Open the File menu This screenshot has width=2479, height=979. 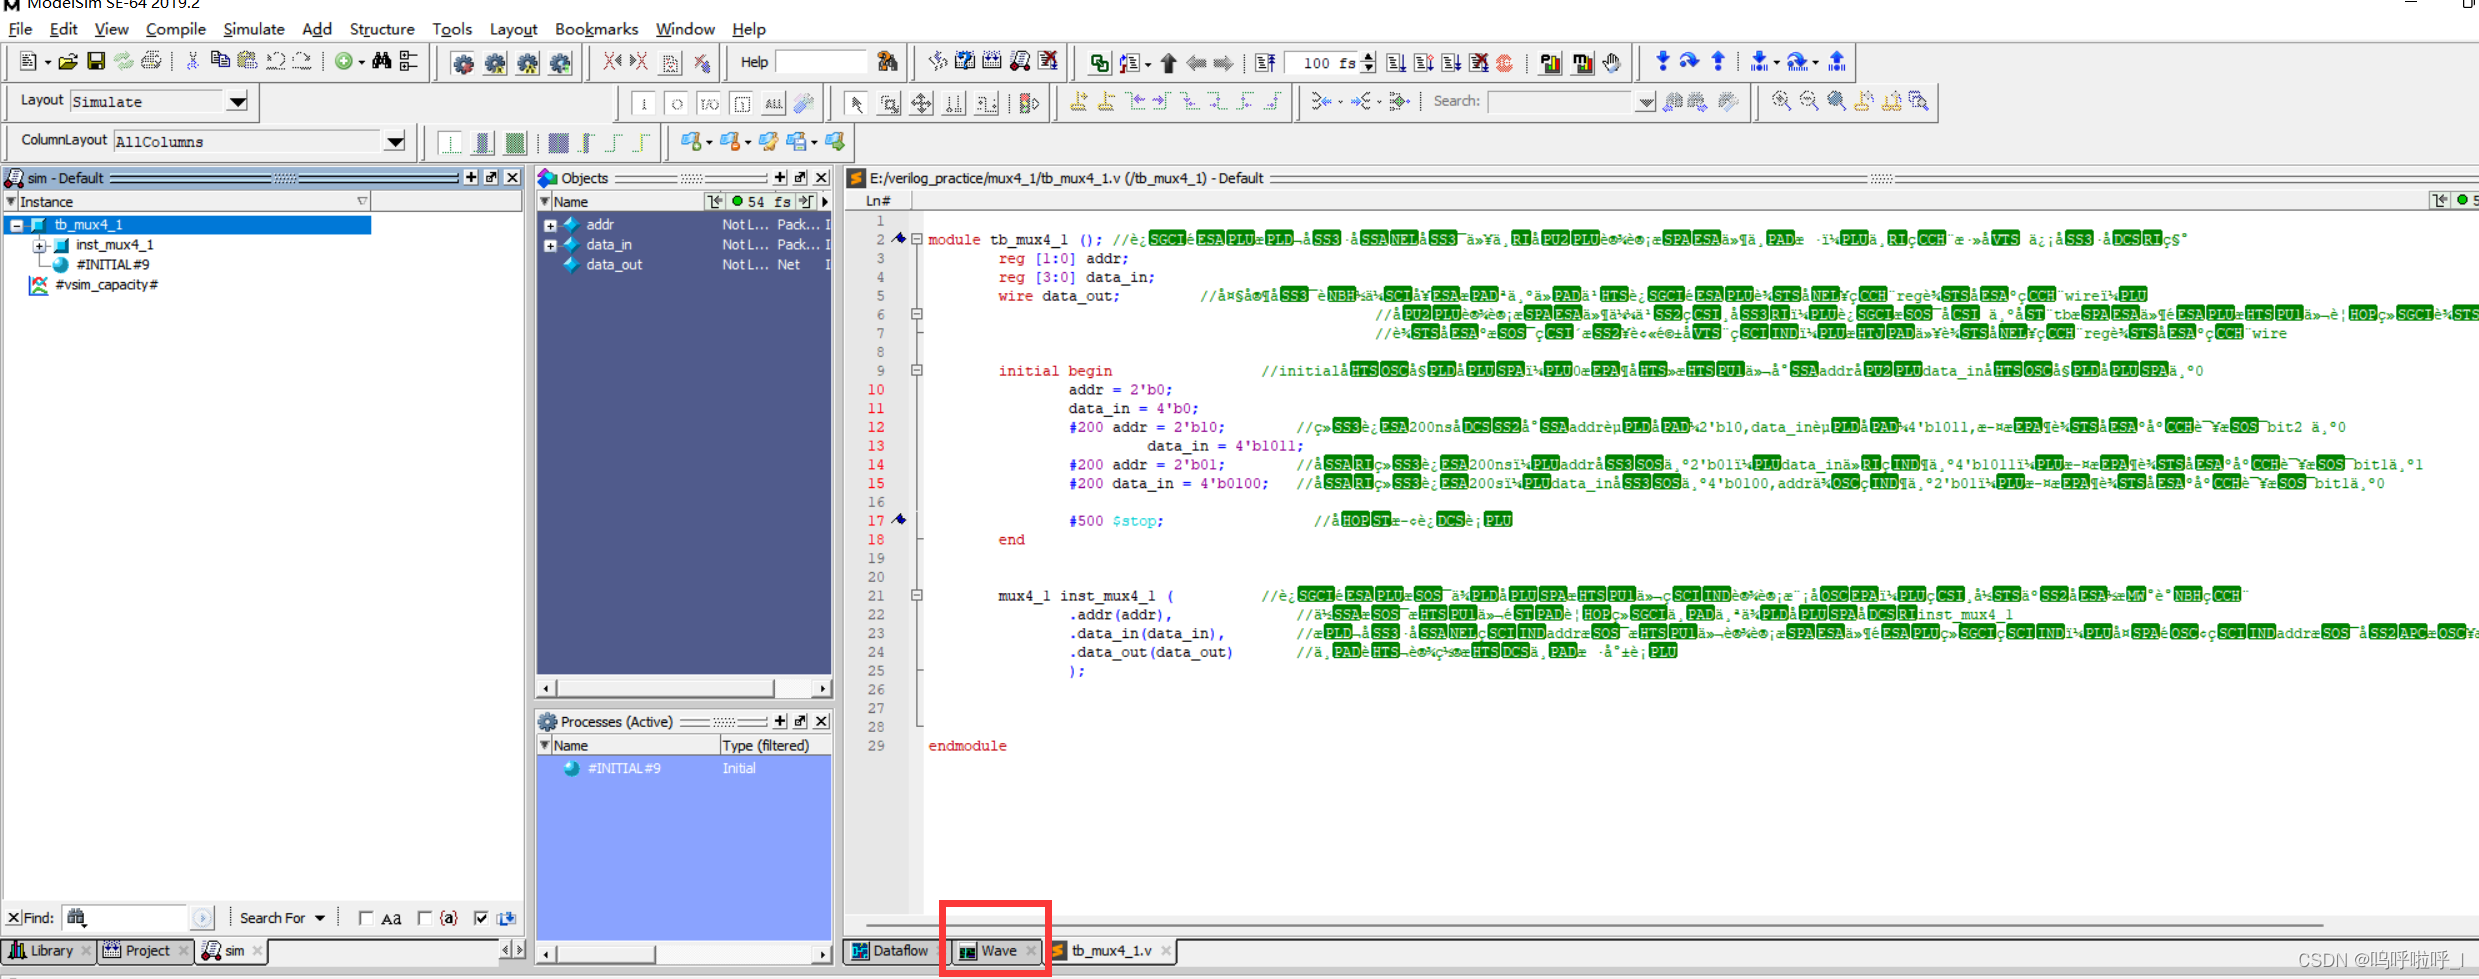(x=20, y=29)
